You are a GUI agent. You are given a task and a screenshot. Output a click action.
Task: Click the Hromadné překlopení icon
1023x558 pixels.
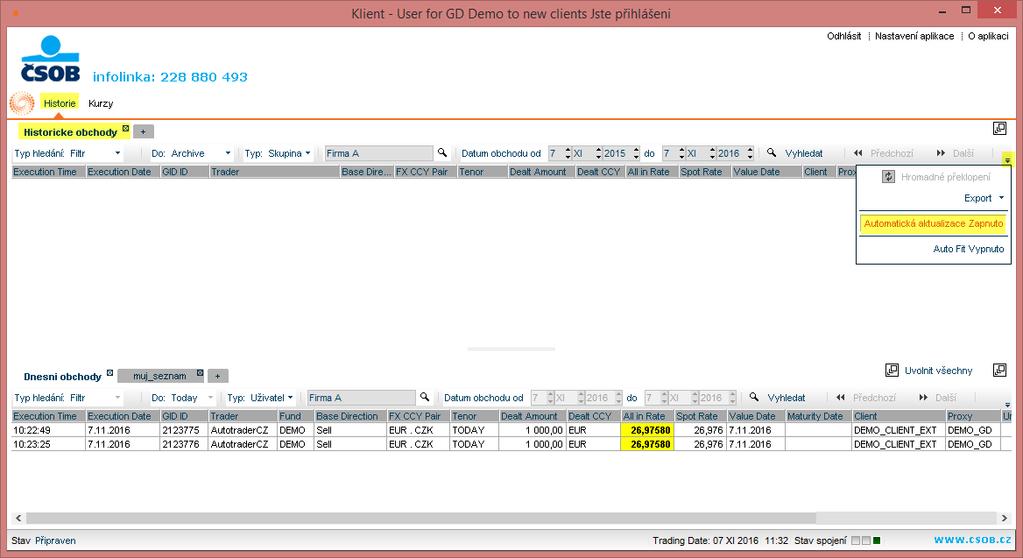pos(888,176)
